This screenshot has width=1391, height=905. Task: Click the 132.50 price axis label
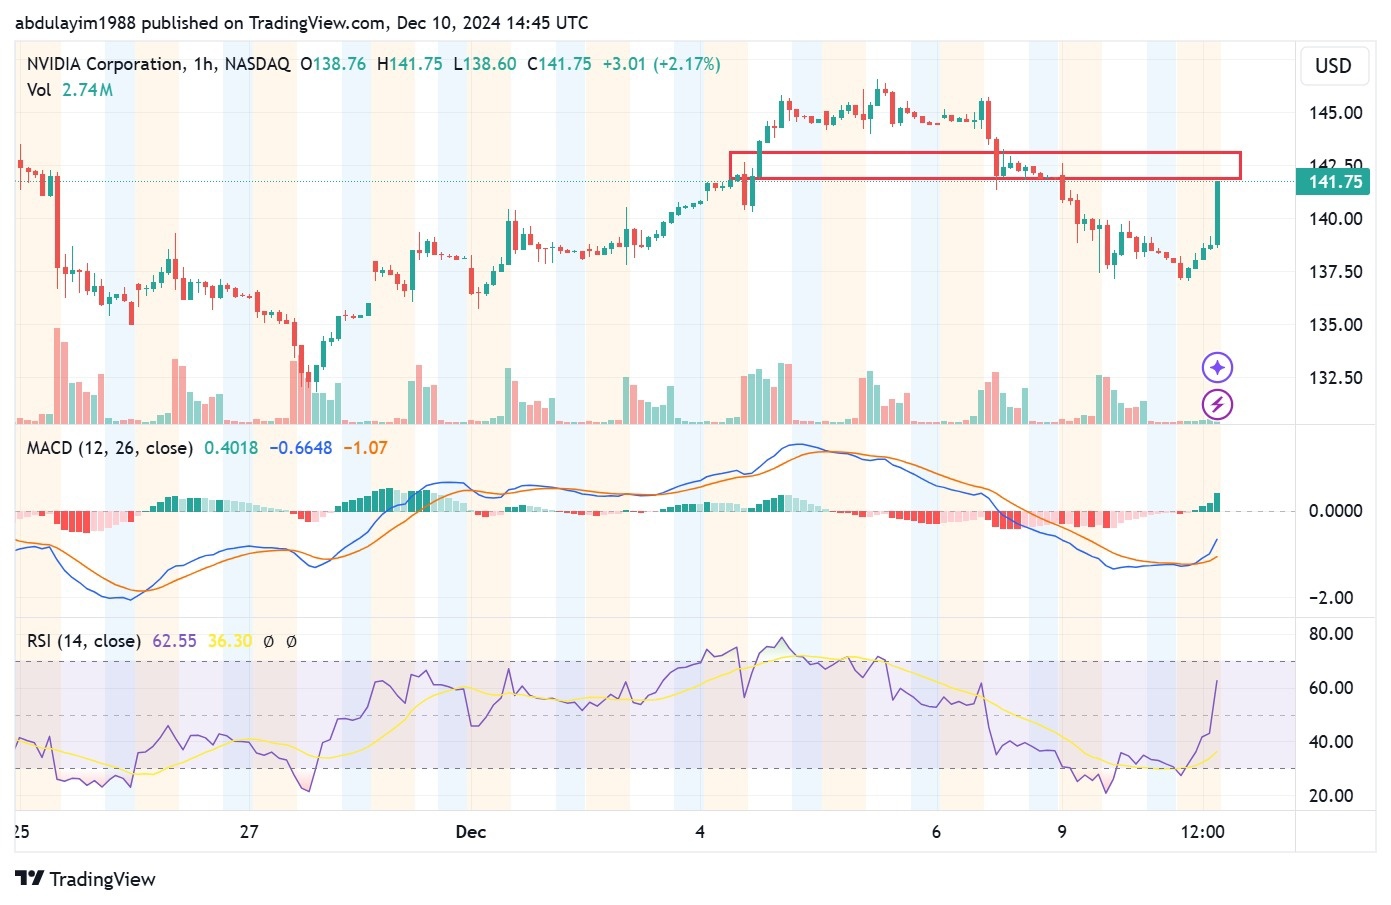1335,378
